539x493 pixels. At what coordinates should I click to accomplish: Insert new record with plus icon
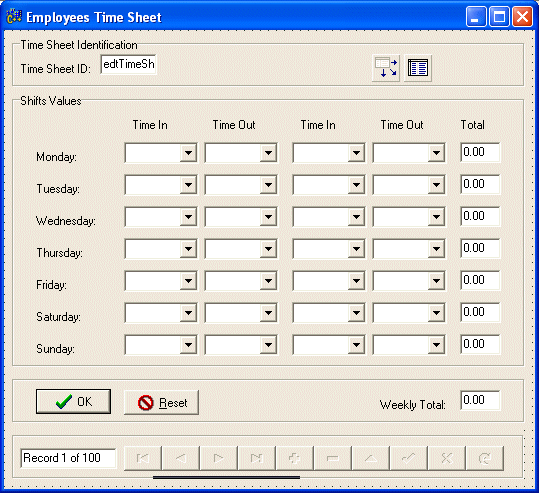click(x=295, y=458)
